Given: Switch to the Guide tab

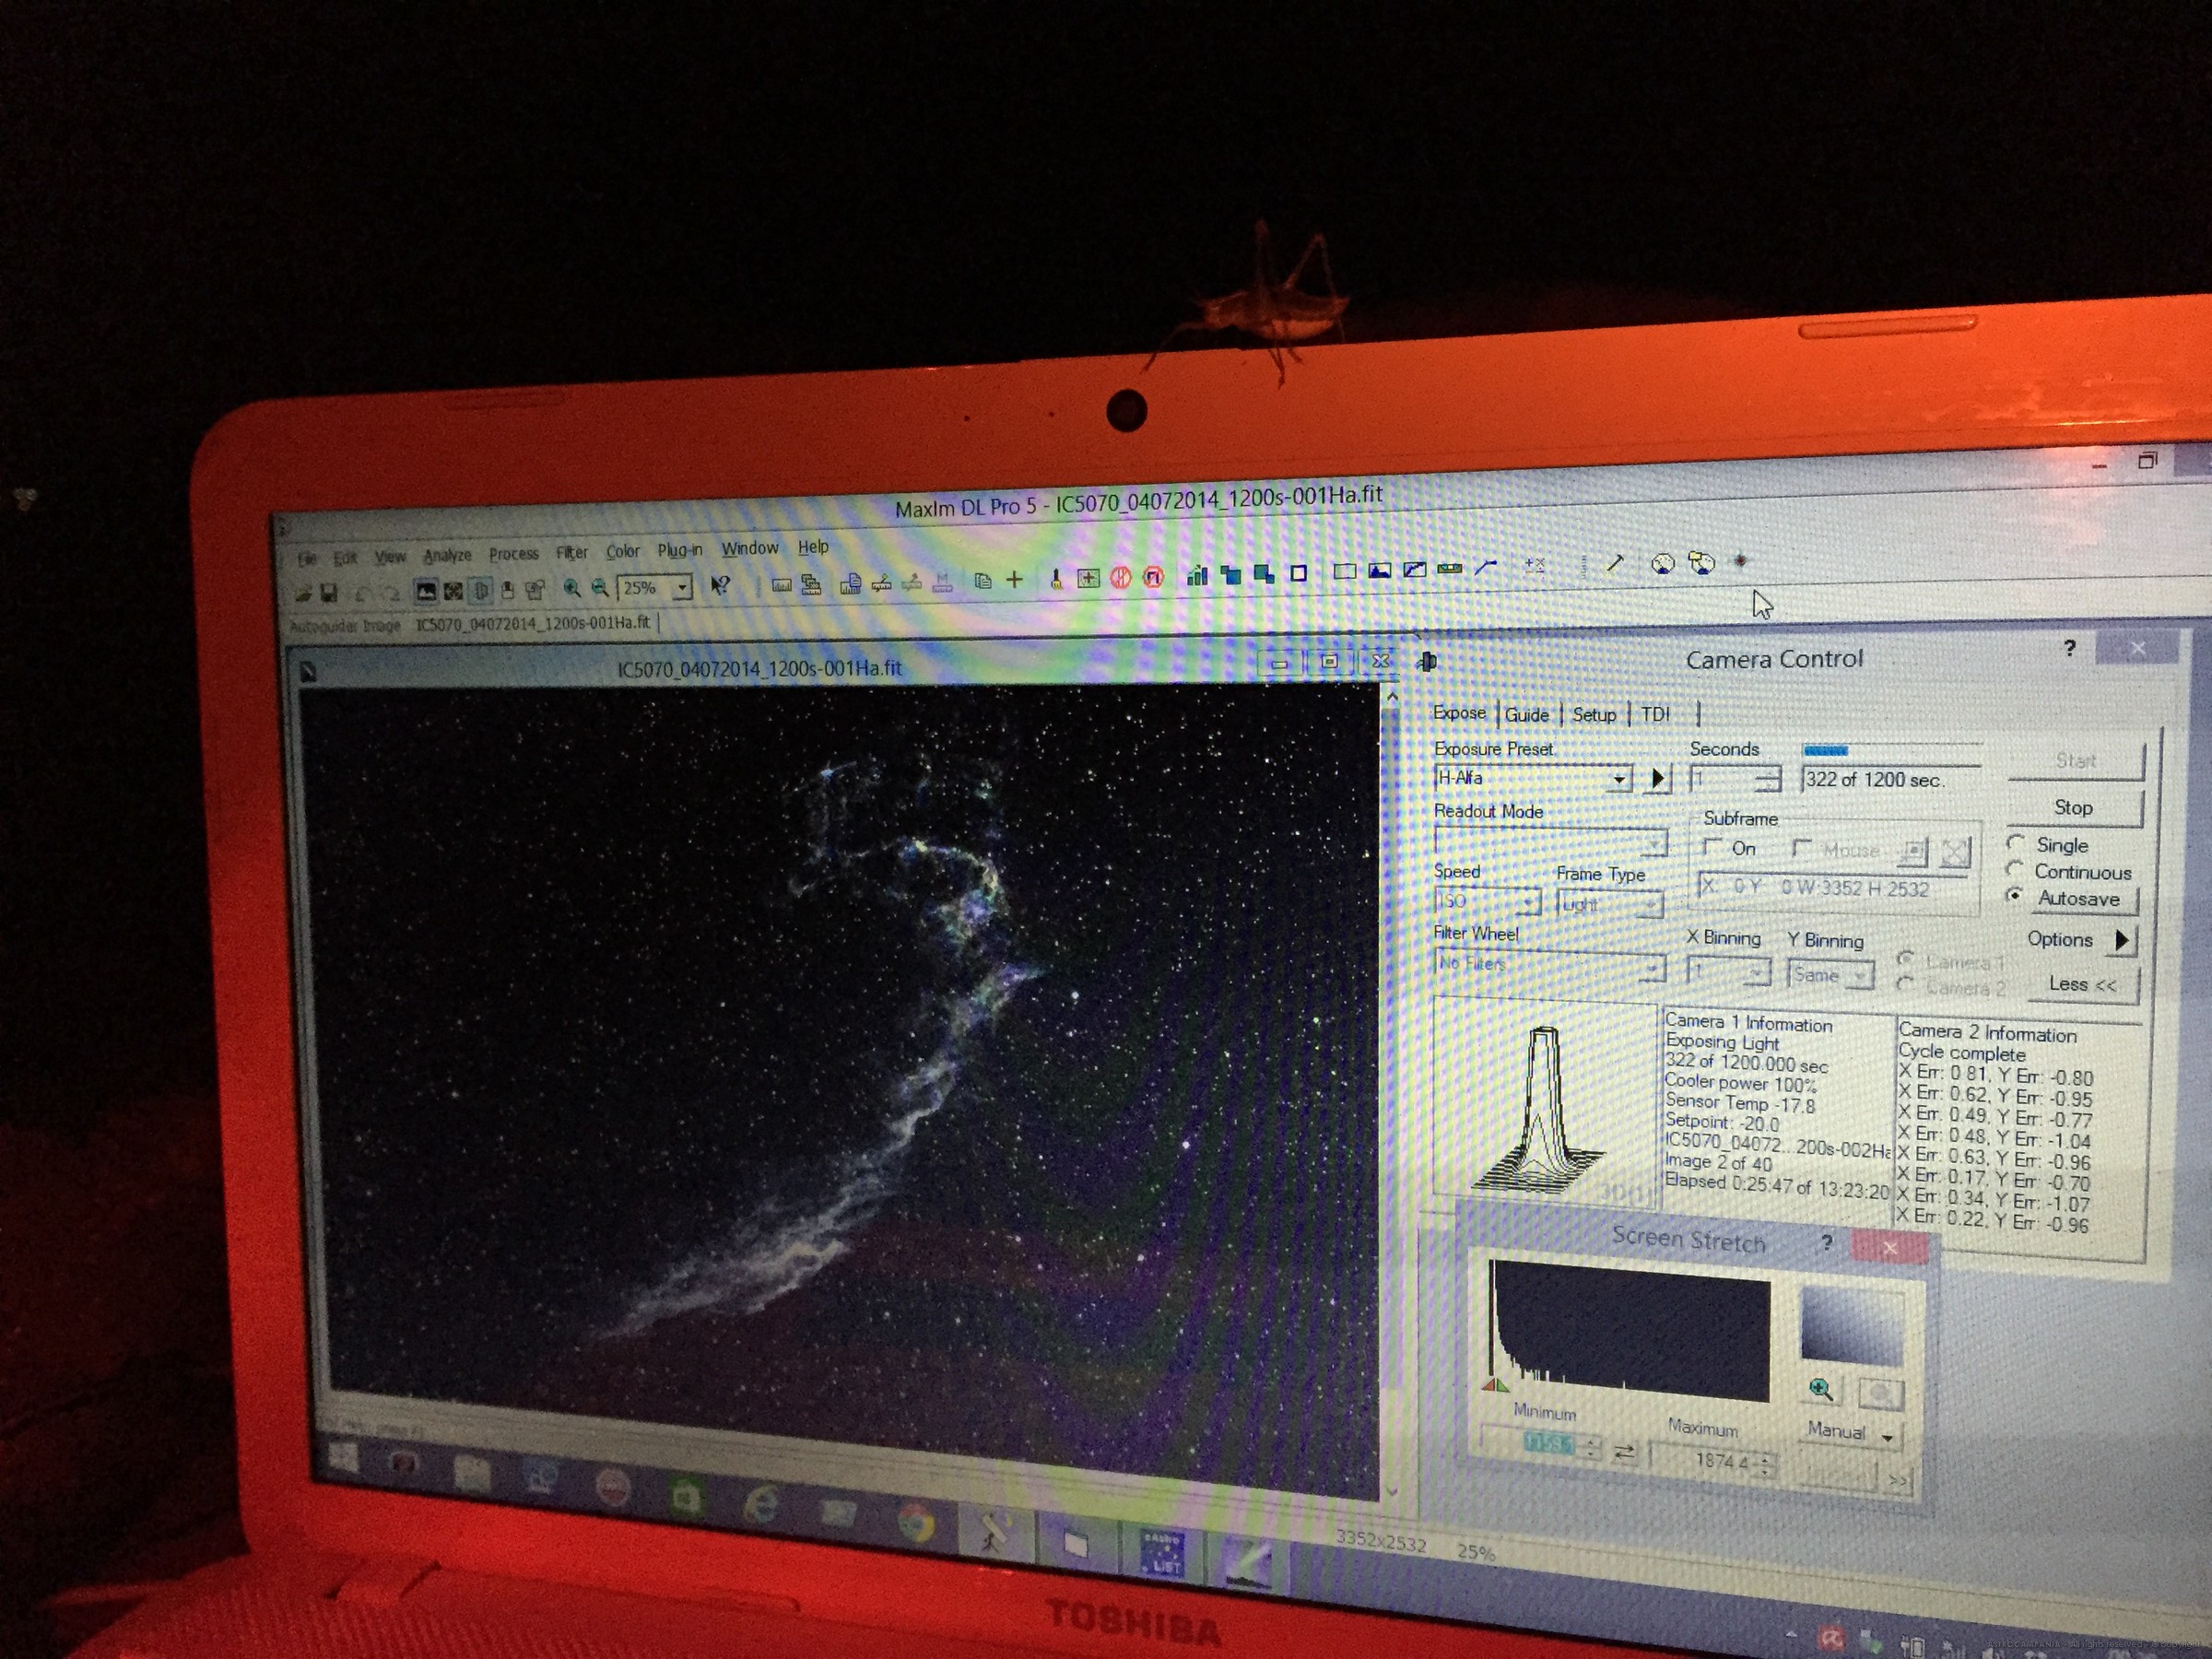Looking at the screenshot, I should (1526, 714).
